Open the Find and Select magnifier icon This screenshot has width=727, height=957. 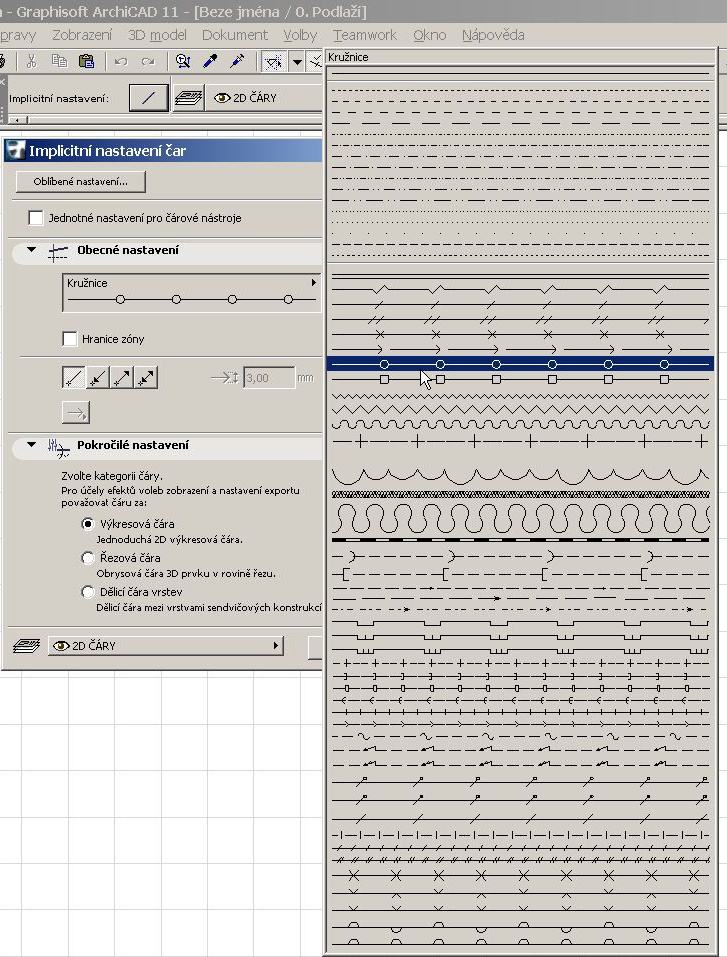pyautogui.click(x=183, y=61)
